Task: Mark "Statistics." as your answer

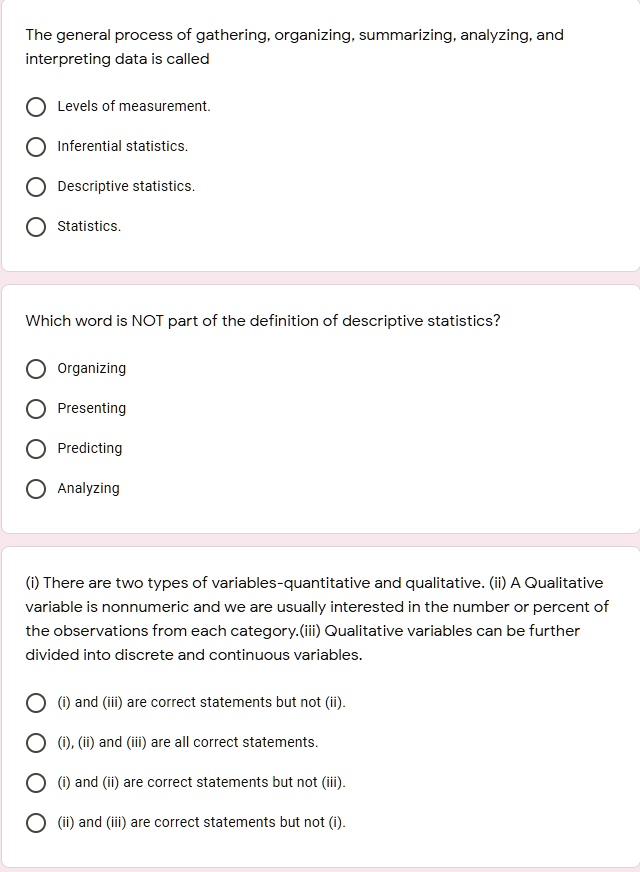Action: tap(36, 226)
